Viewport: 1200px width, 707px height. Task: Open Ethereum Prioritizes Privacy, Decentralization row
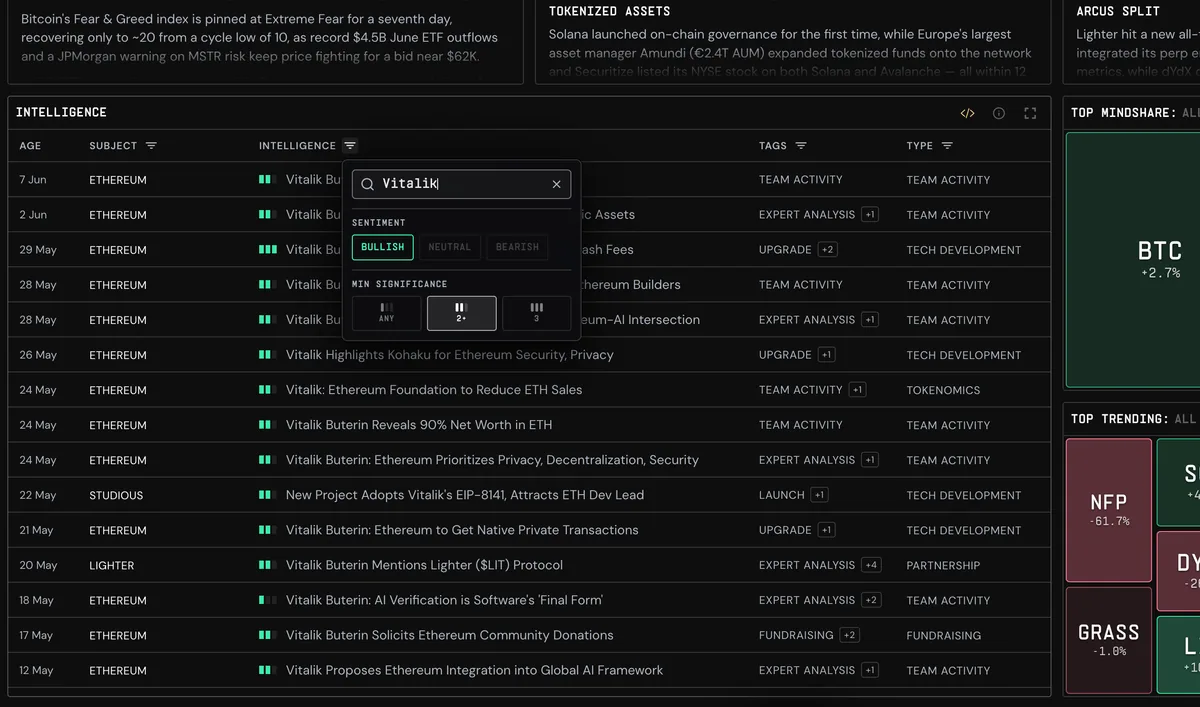click(529, 460)
